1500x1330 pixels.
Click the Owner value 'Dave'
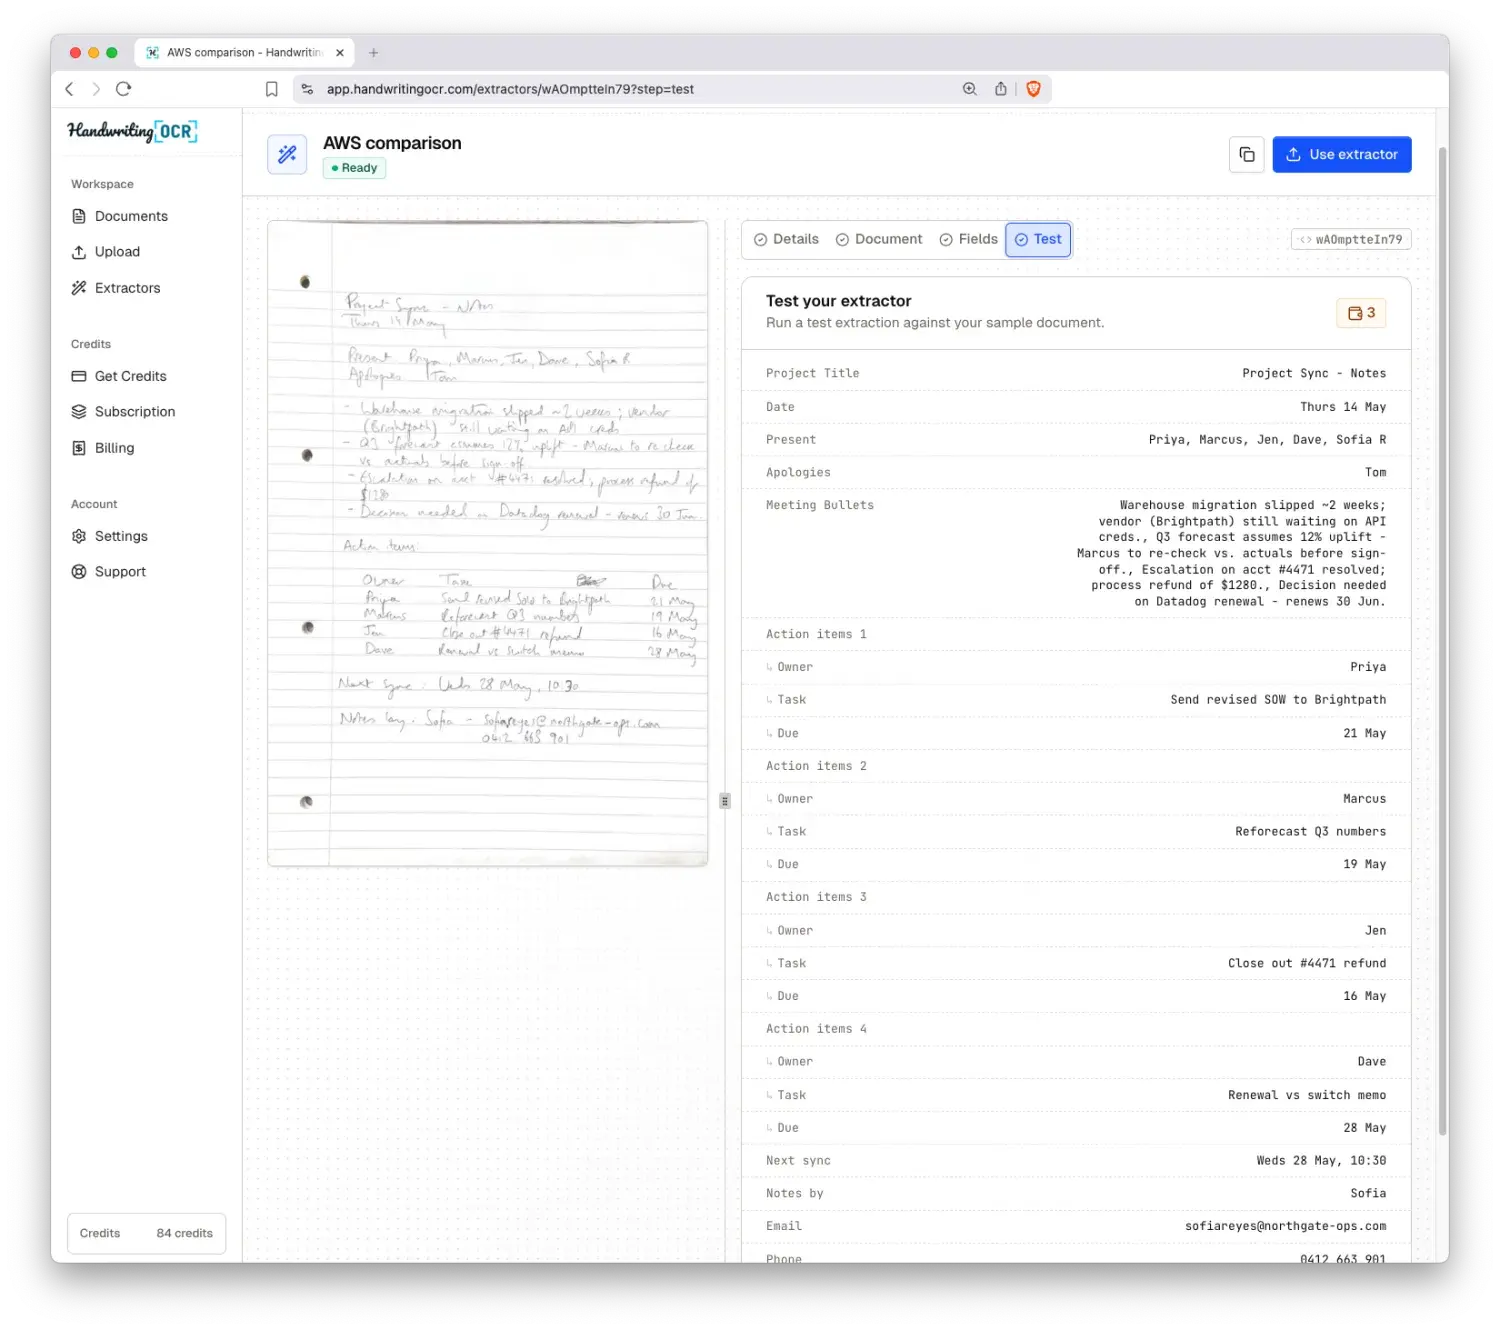[x=1372, y=1062]
